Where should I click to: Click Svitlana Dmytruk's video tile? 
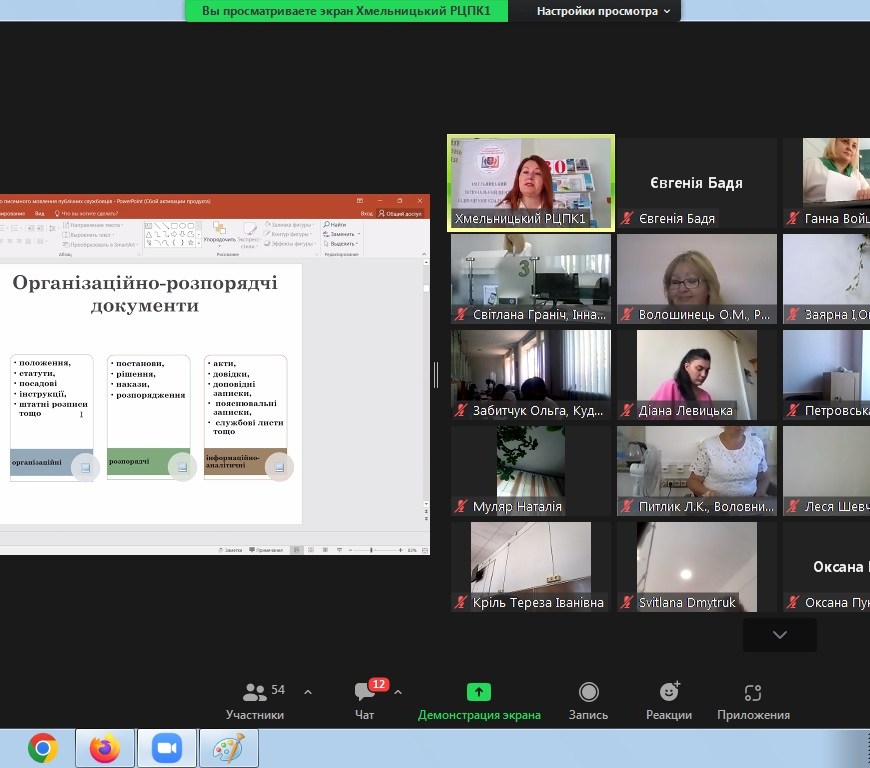pos(696,565)
